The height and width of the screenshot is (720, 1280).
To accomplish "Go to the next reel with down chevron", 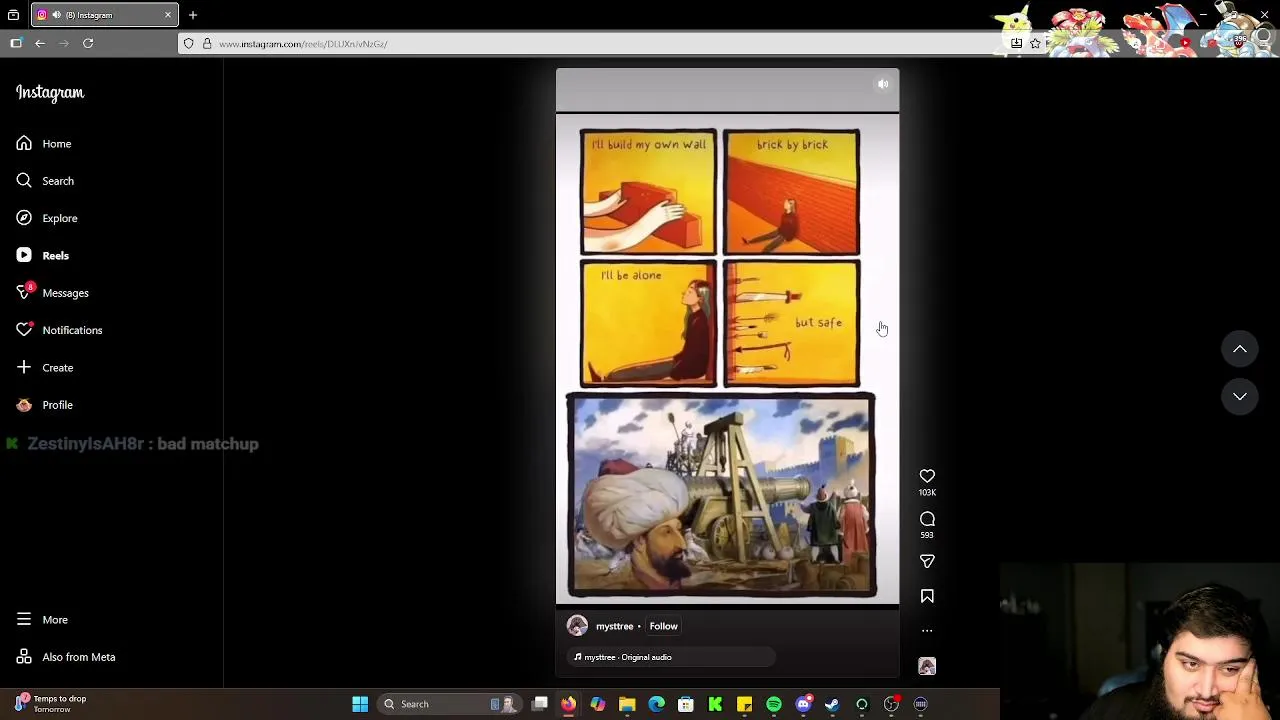I will (1239, 397).
